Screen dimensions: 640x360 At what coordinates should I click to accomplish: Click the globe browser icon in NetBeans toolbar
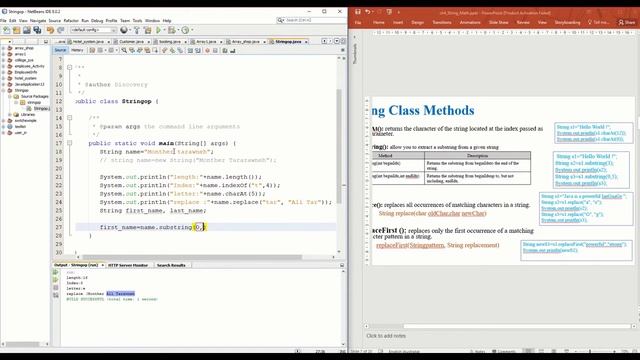point(124,30)
